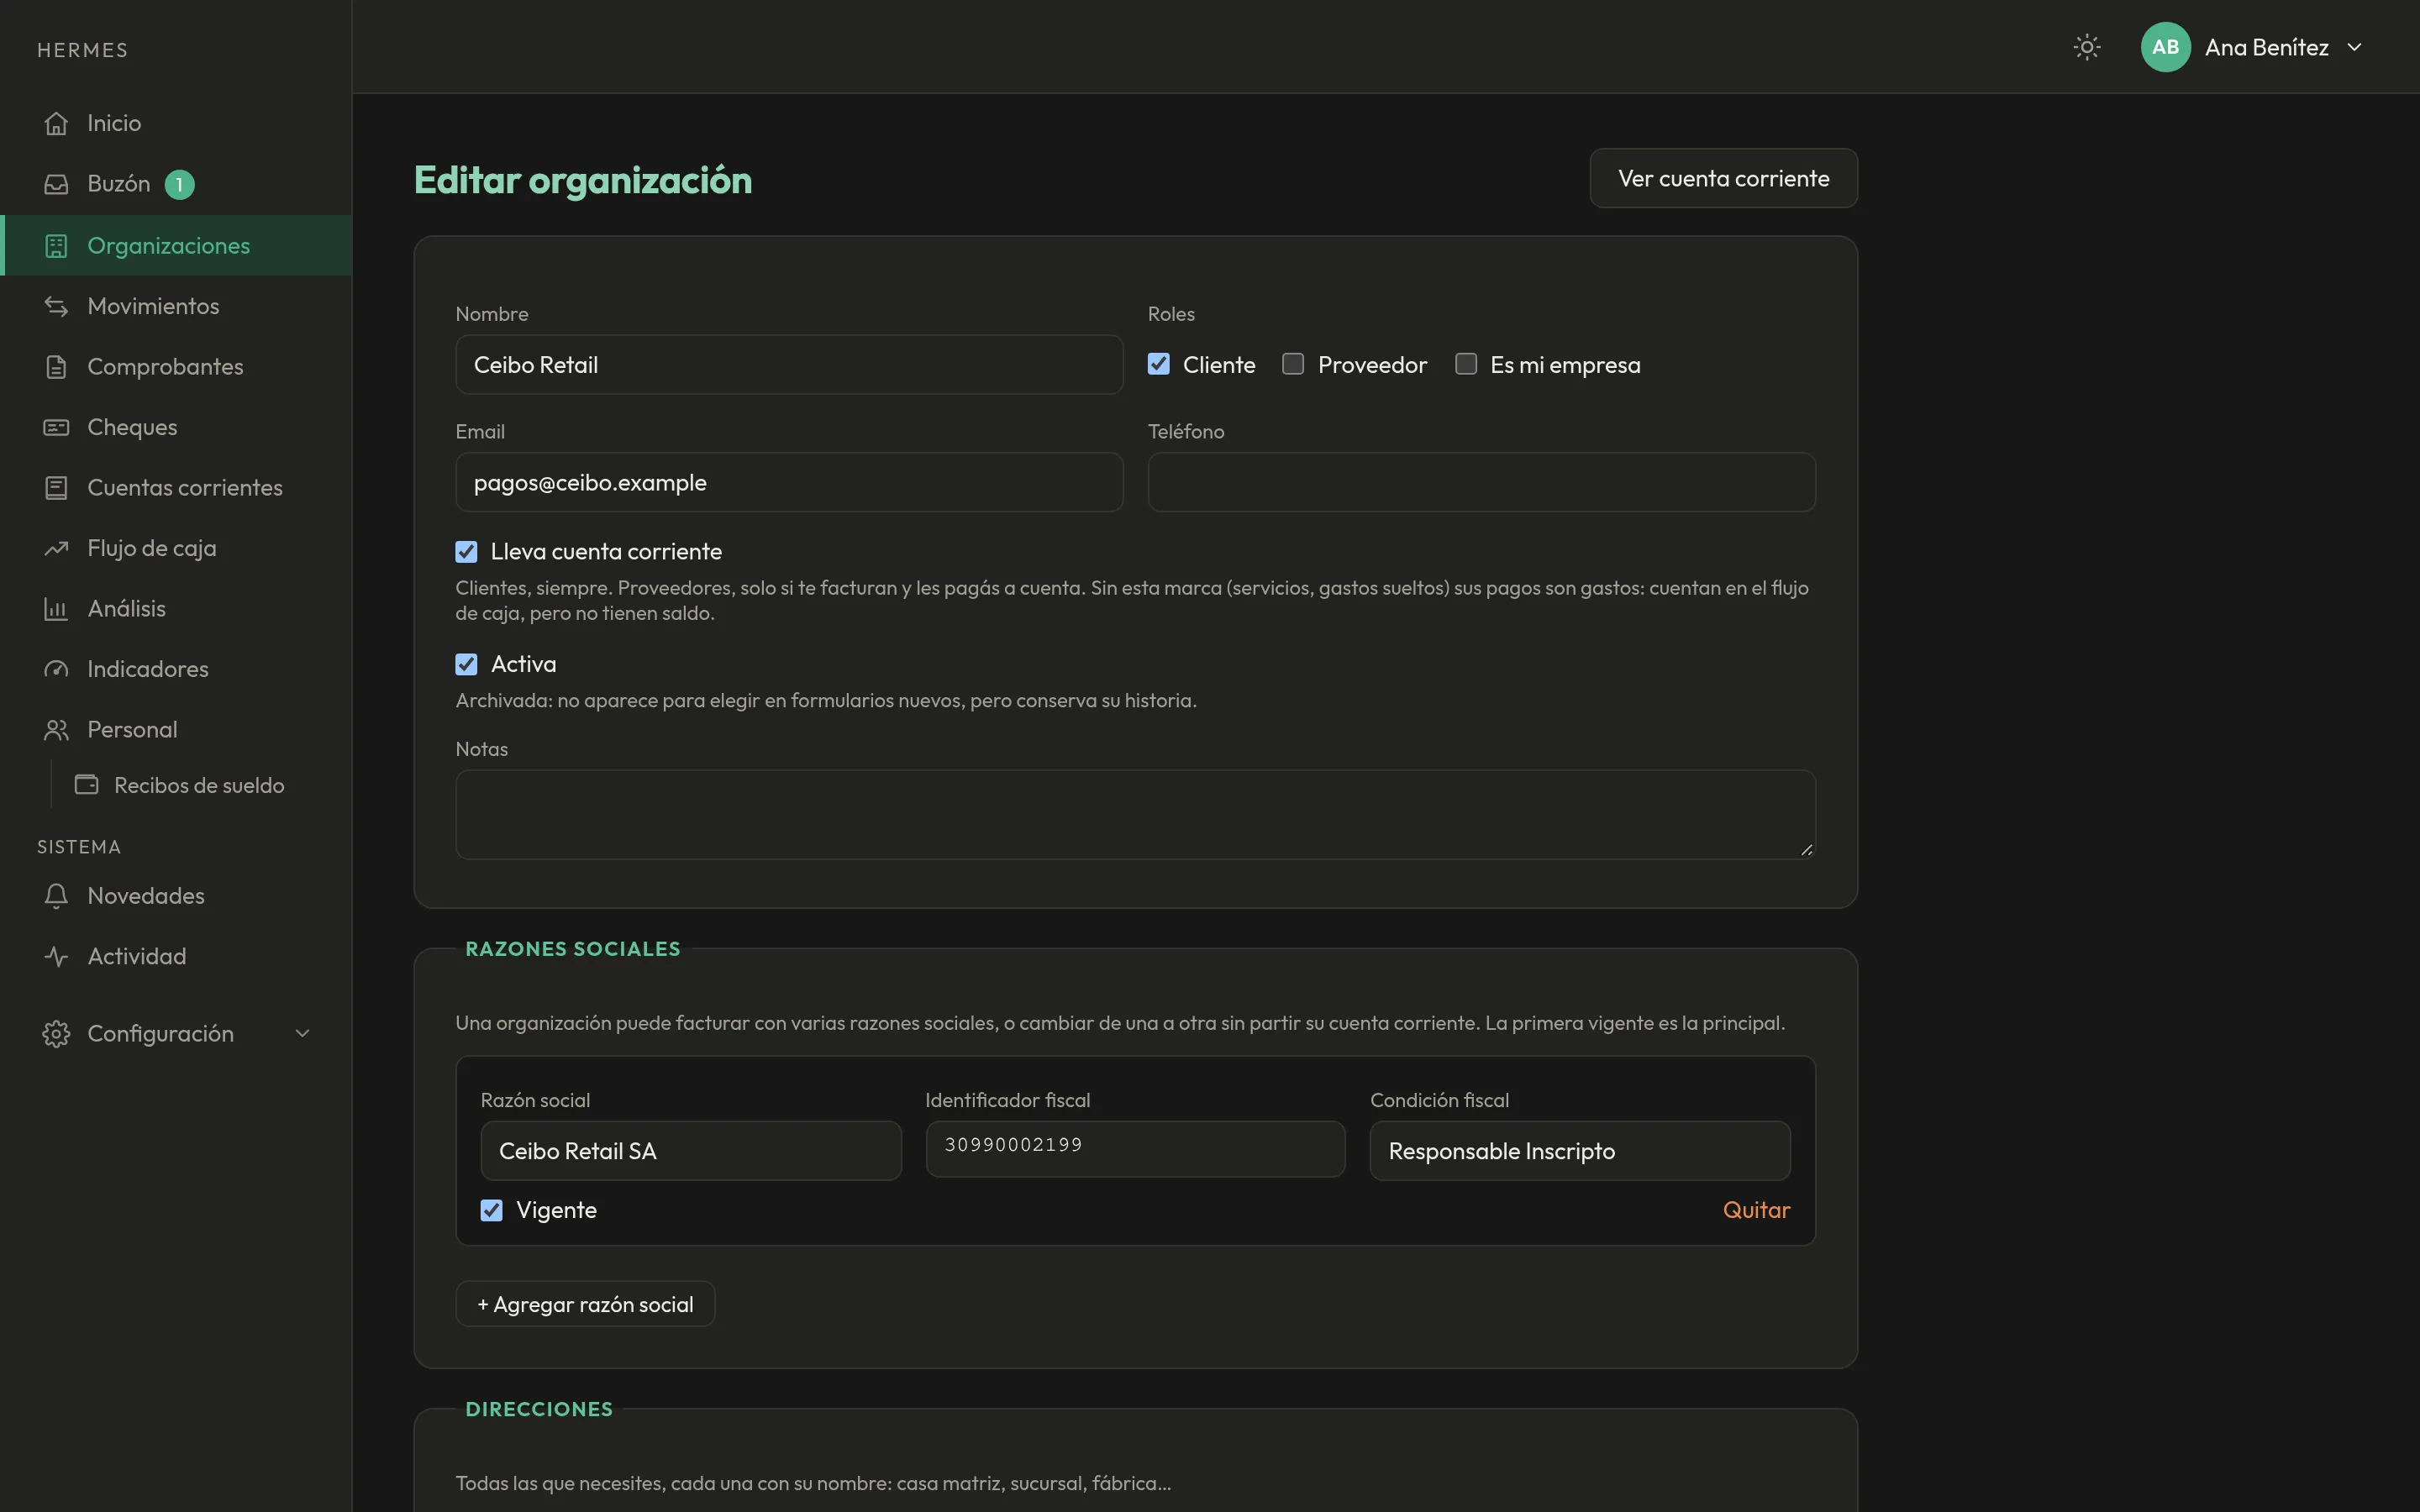Click the Cuentas corrientes ledger icon
Screen dimensions: 2420x1512
pos(56,488)
